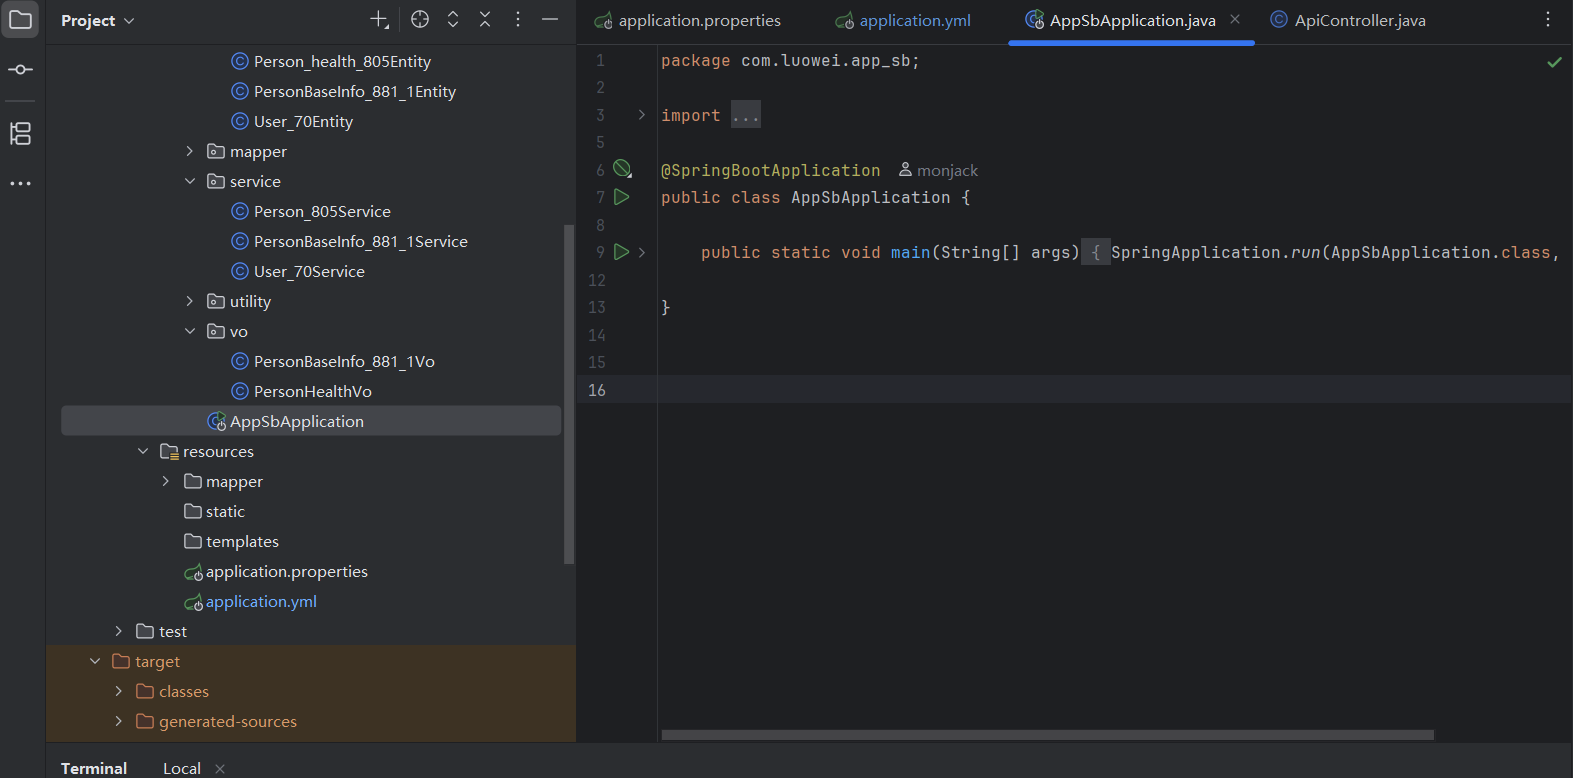Collapse the service package folder
This screenshot has width=1573, height=778.
pyautogui.click(x=190, y=181)
